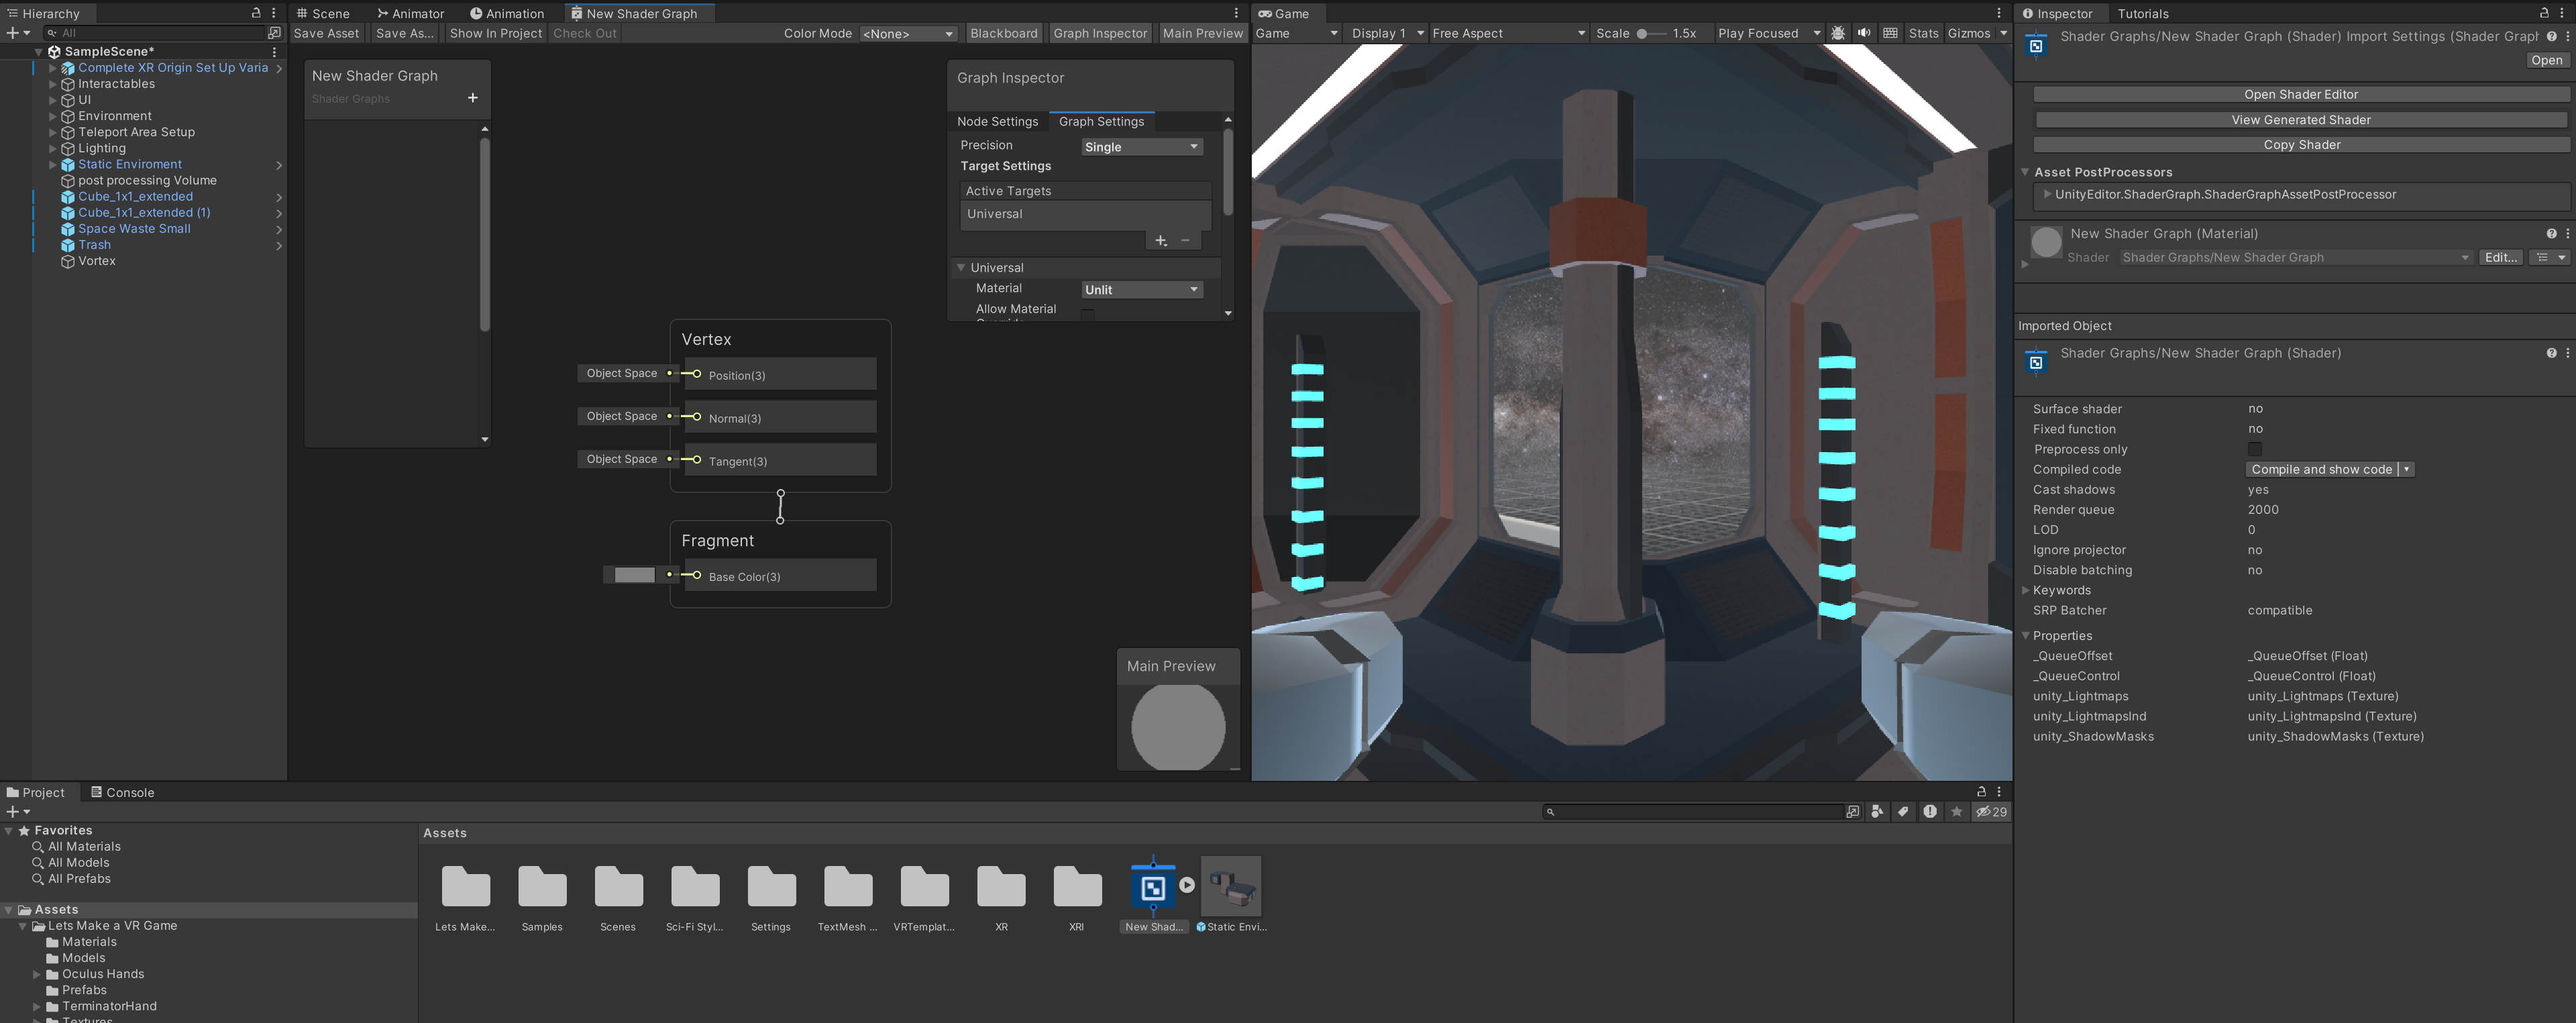Switch to the Node Settings tab

[997, 122]
